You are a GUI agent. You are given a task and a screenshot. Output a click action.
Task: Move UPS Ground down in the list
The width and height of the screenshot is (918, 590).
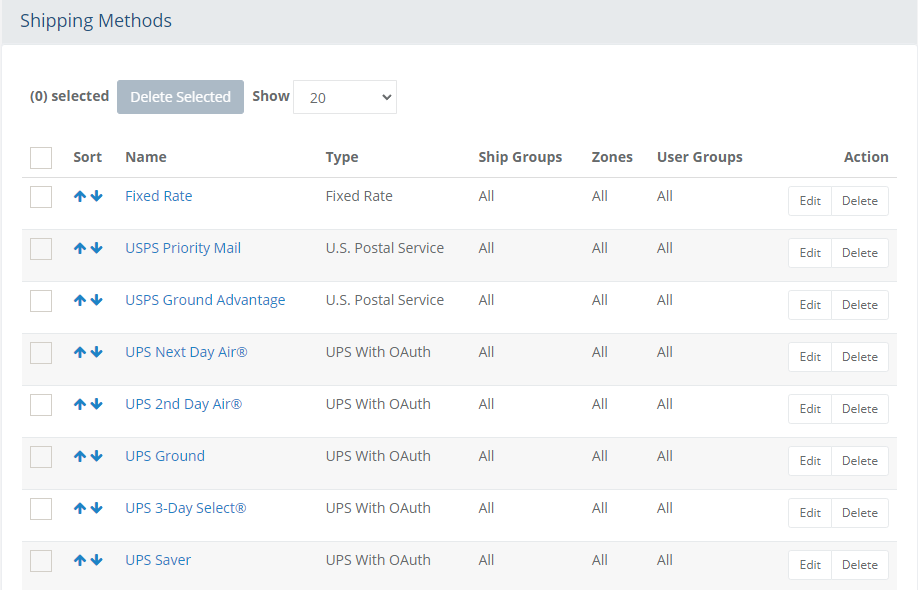click(x=97, y=457)
